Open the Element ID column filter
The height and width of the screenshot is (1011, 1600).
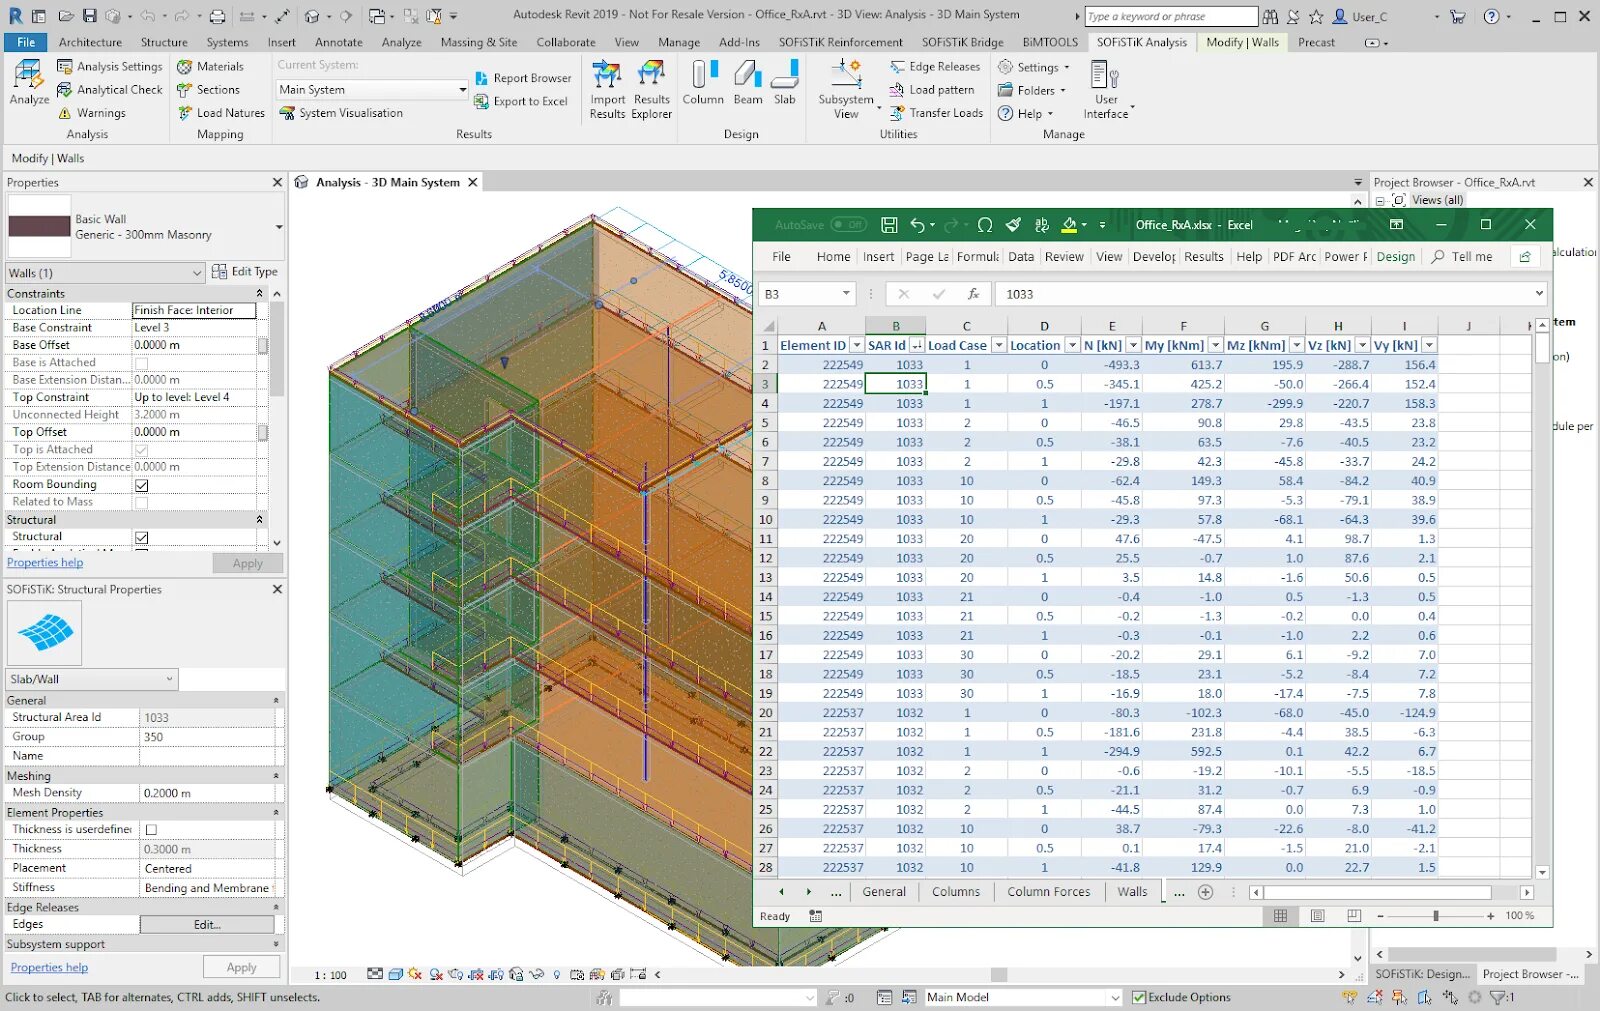(x=856, y=345)
